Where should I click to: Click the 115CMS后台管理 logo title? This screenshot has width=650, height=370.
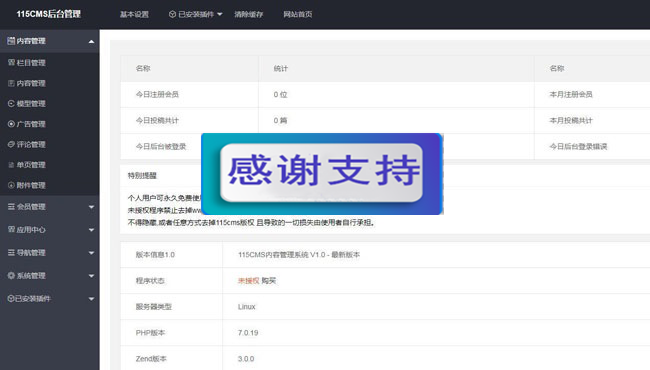point(49,14)
